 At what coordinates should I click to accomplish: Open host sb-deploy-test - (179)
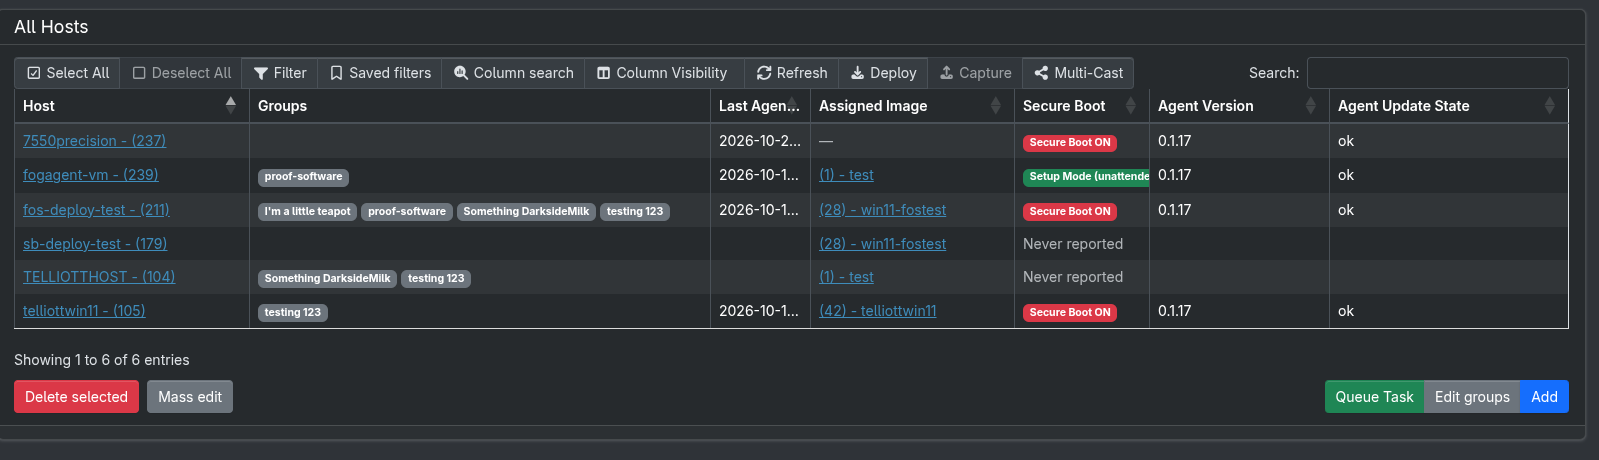(x=95, y=244)
